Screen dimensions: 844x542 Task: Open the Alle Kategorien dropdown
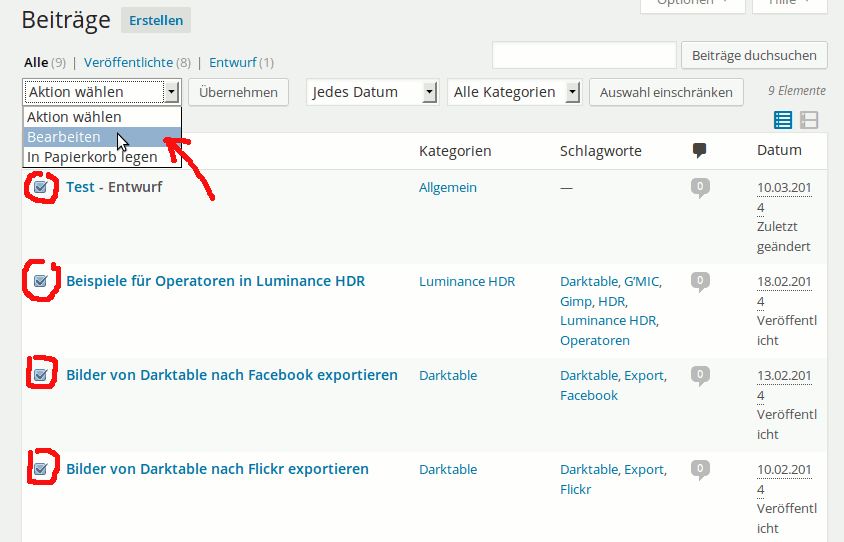click(515, 92)
